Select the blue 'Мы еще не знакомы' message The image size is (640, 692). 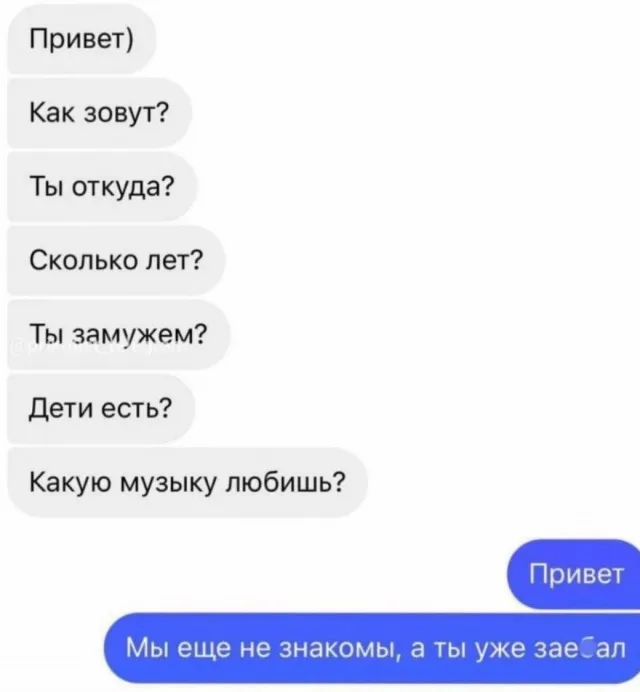[x=372, y=648]
